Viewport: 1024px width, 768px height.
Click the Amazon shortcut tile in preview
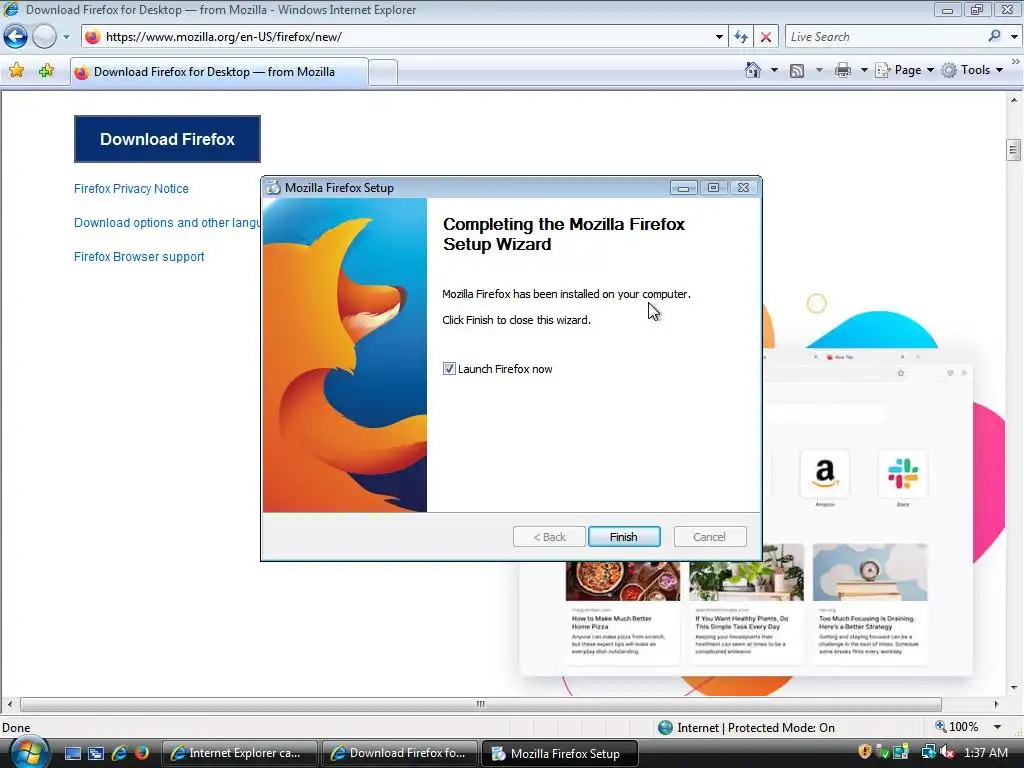click(825, 473)
